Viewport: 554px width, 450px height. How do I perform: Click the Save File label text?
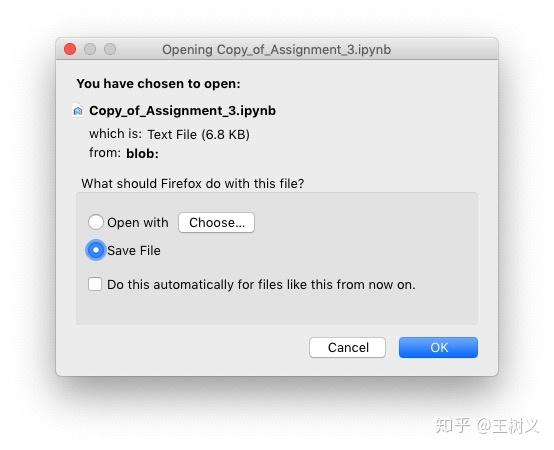click(x=134, y=250)
